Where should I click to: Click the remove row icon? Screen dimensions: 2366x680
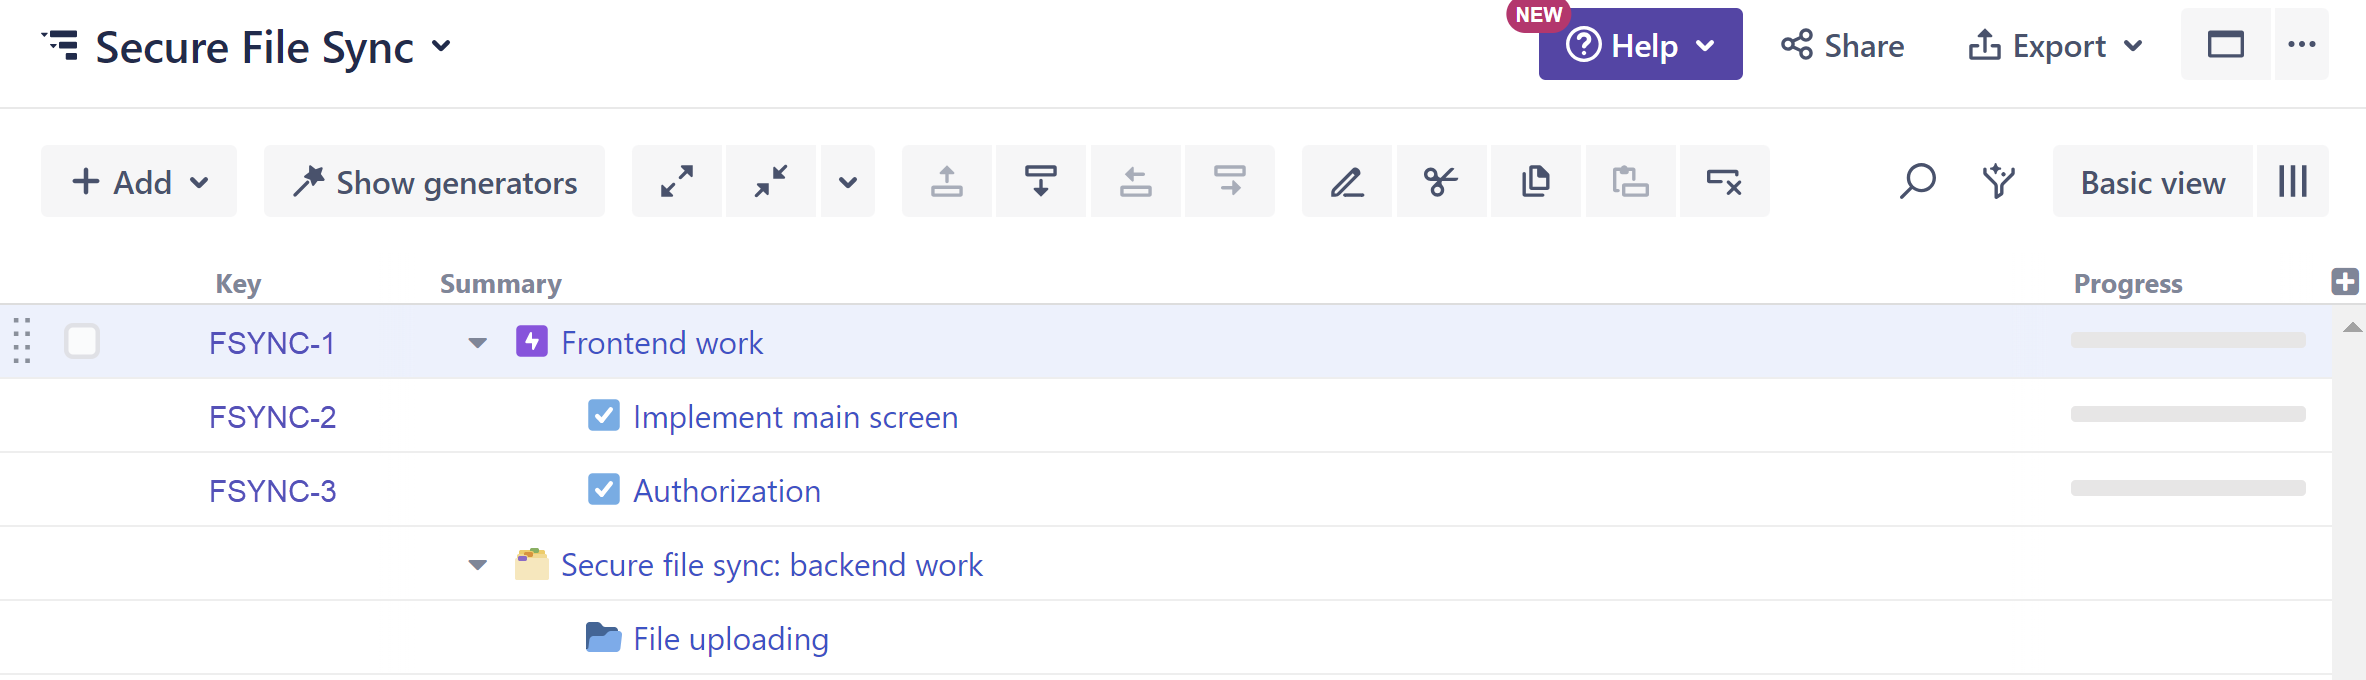1724,182
